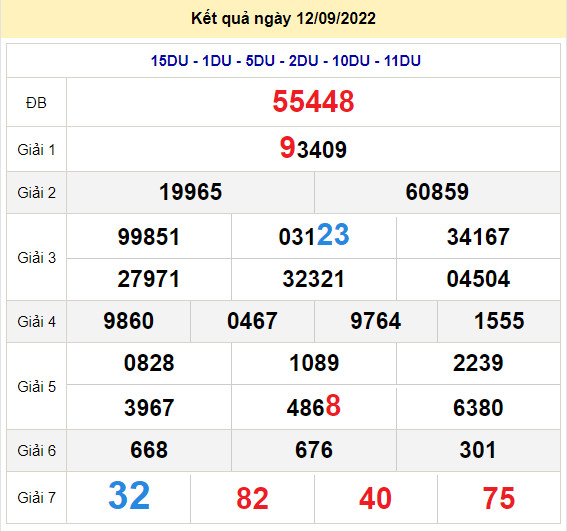Click the Giải 7 row label

[x=37, y=498]
